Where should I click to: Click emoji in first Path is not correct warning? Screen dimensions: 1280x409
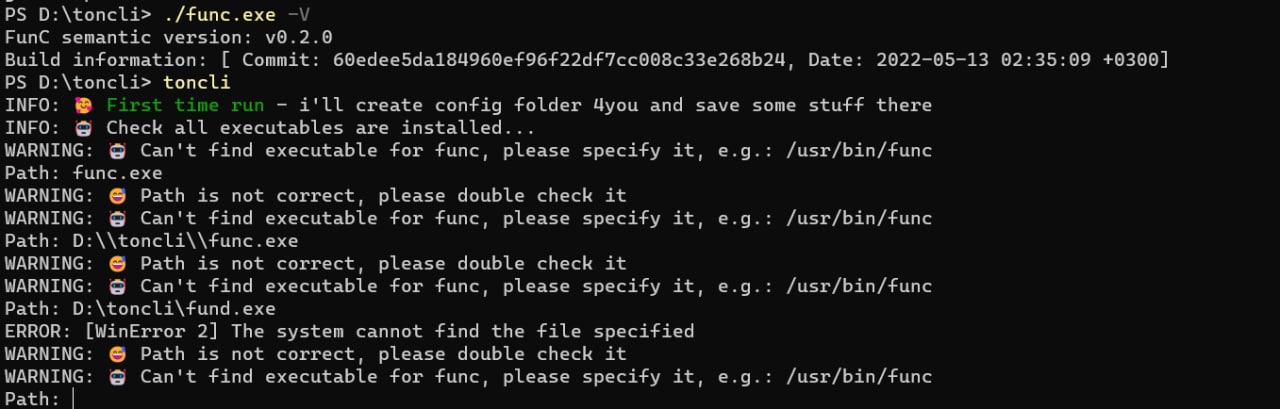116,196
